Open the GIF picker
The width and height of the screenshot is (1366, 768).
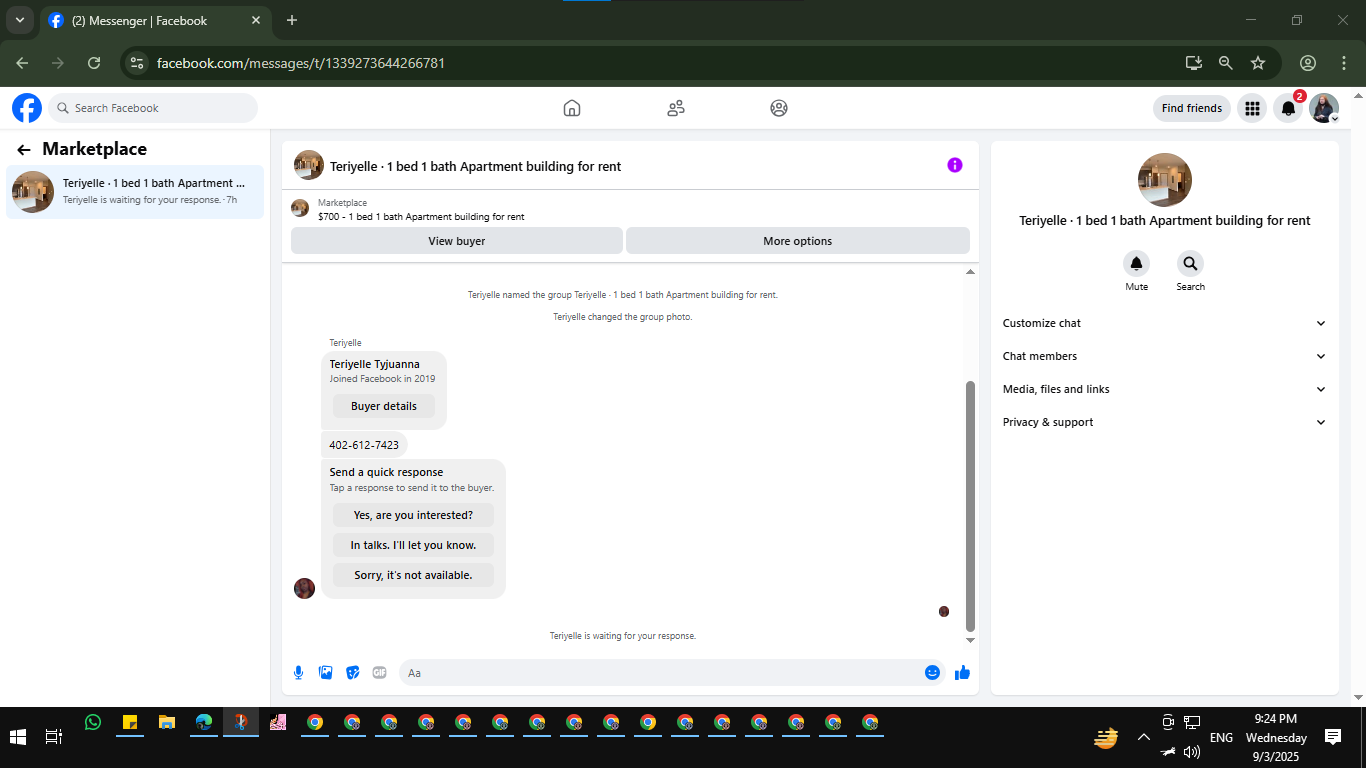pyautogui.click(x=379, y=673)
